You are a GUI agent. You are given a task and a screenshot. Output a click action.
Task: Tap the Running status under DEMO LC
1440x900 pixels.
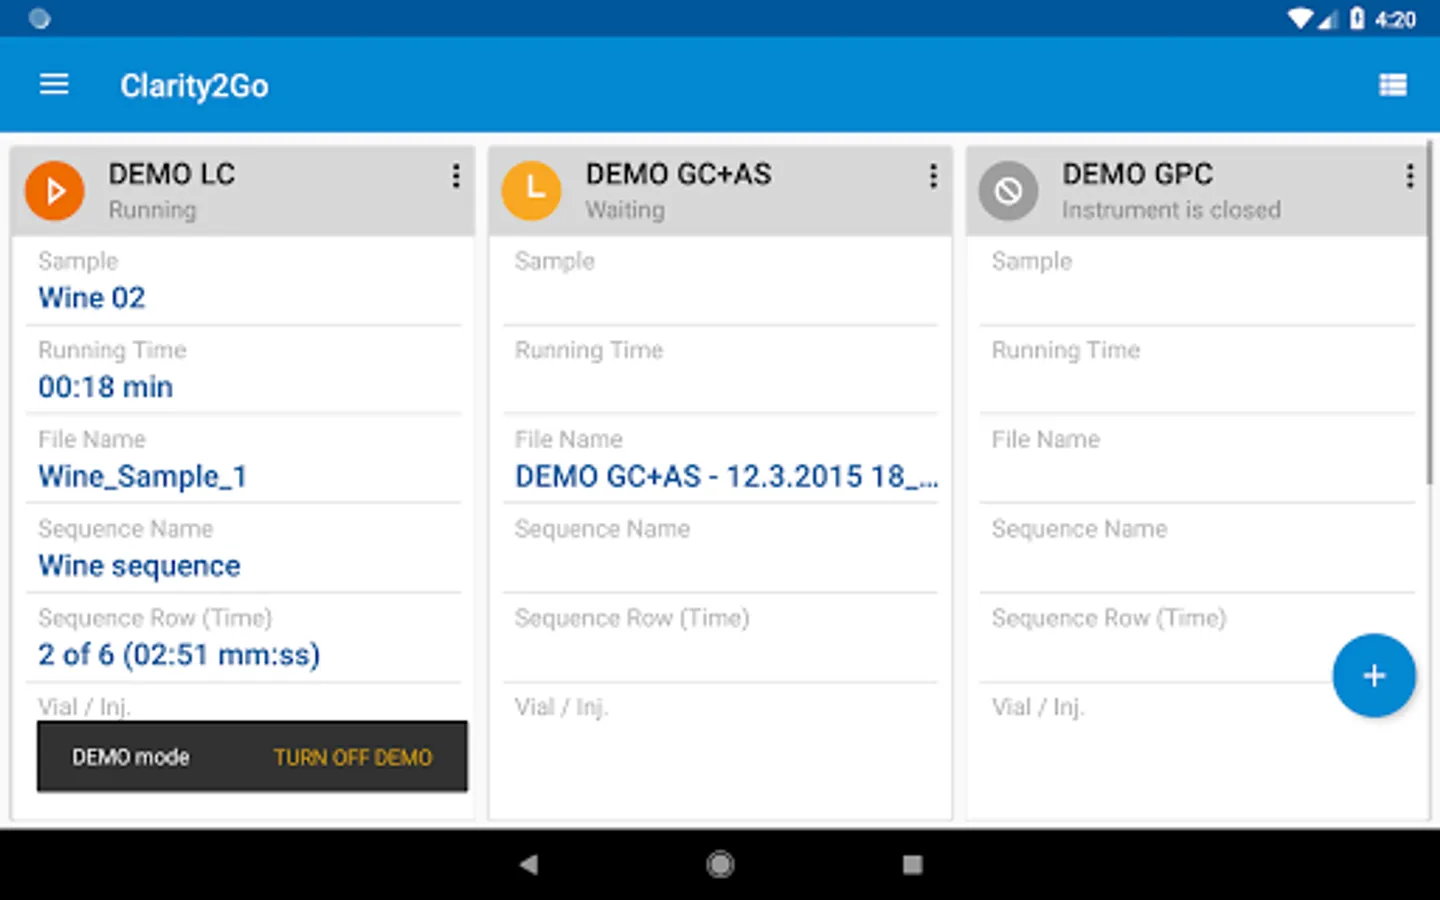tap(152, 210)
